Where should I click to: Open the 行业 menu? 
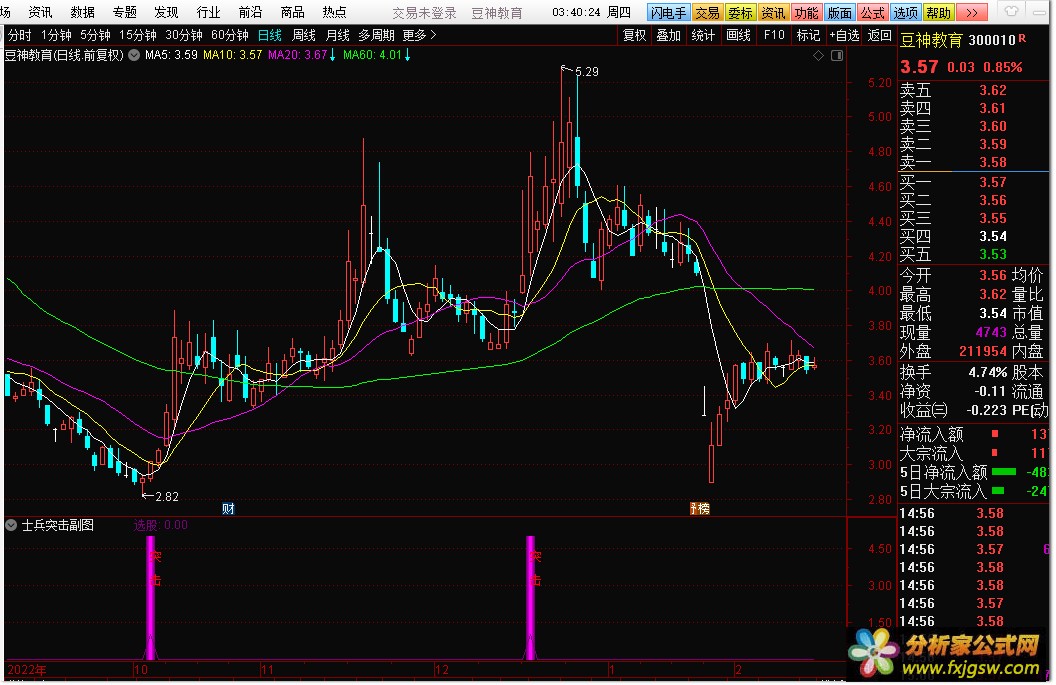[208, 12]
